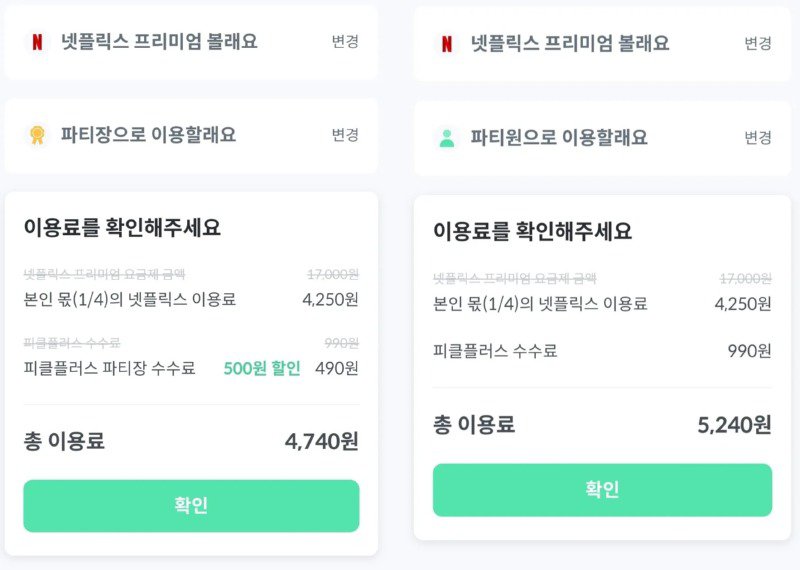This screenshot has height=570, width=800.
Task: Change the Netflix plan via 변경 in the left panel
Action: coord(345,42)
